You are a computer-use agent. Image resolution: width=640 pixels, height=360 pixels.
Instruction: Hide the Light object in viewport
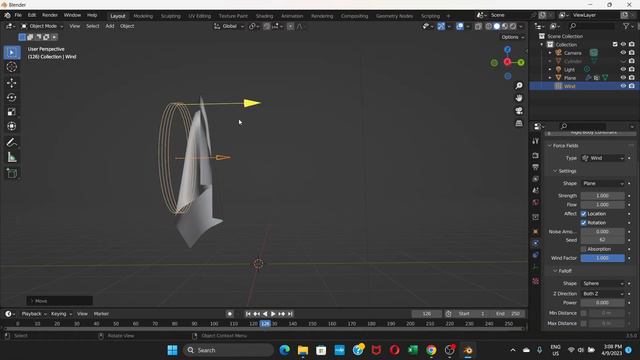(x=623, y=69)
